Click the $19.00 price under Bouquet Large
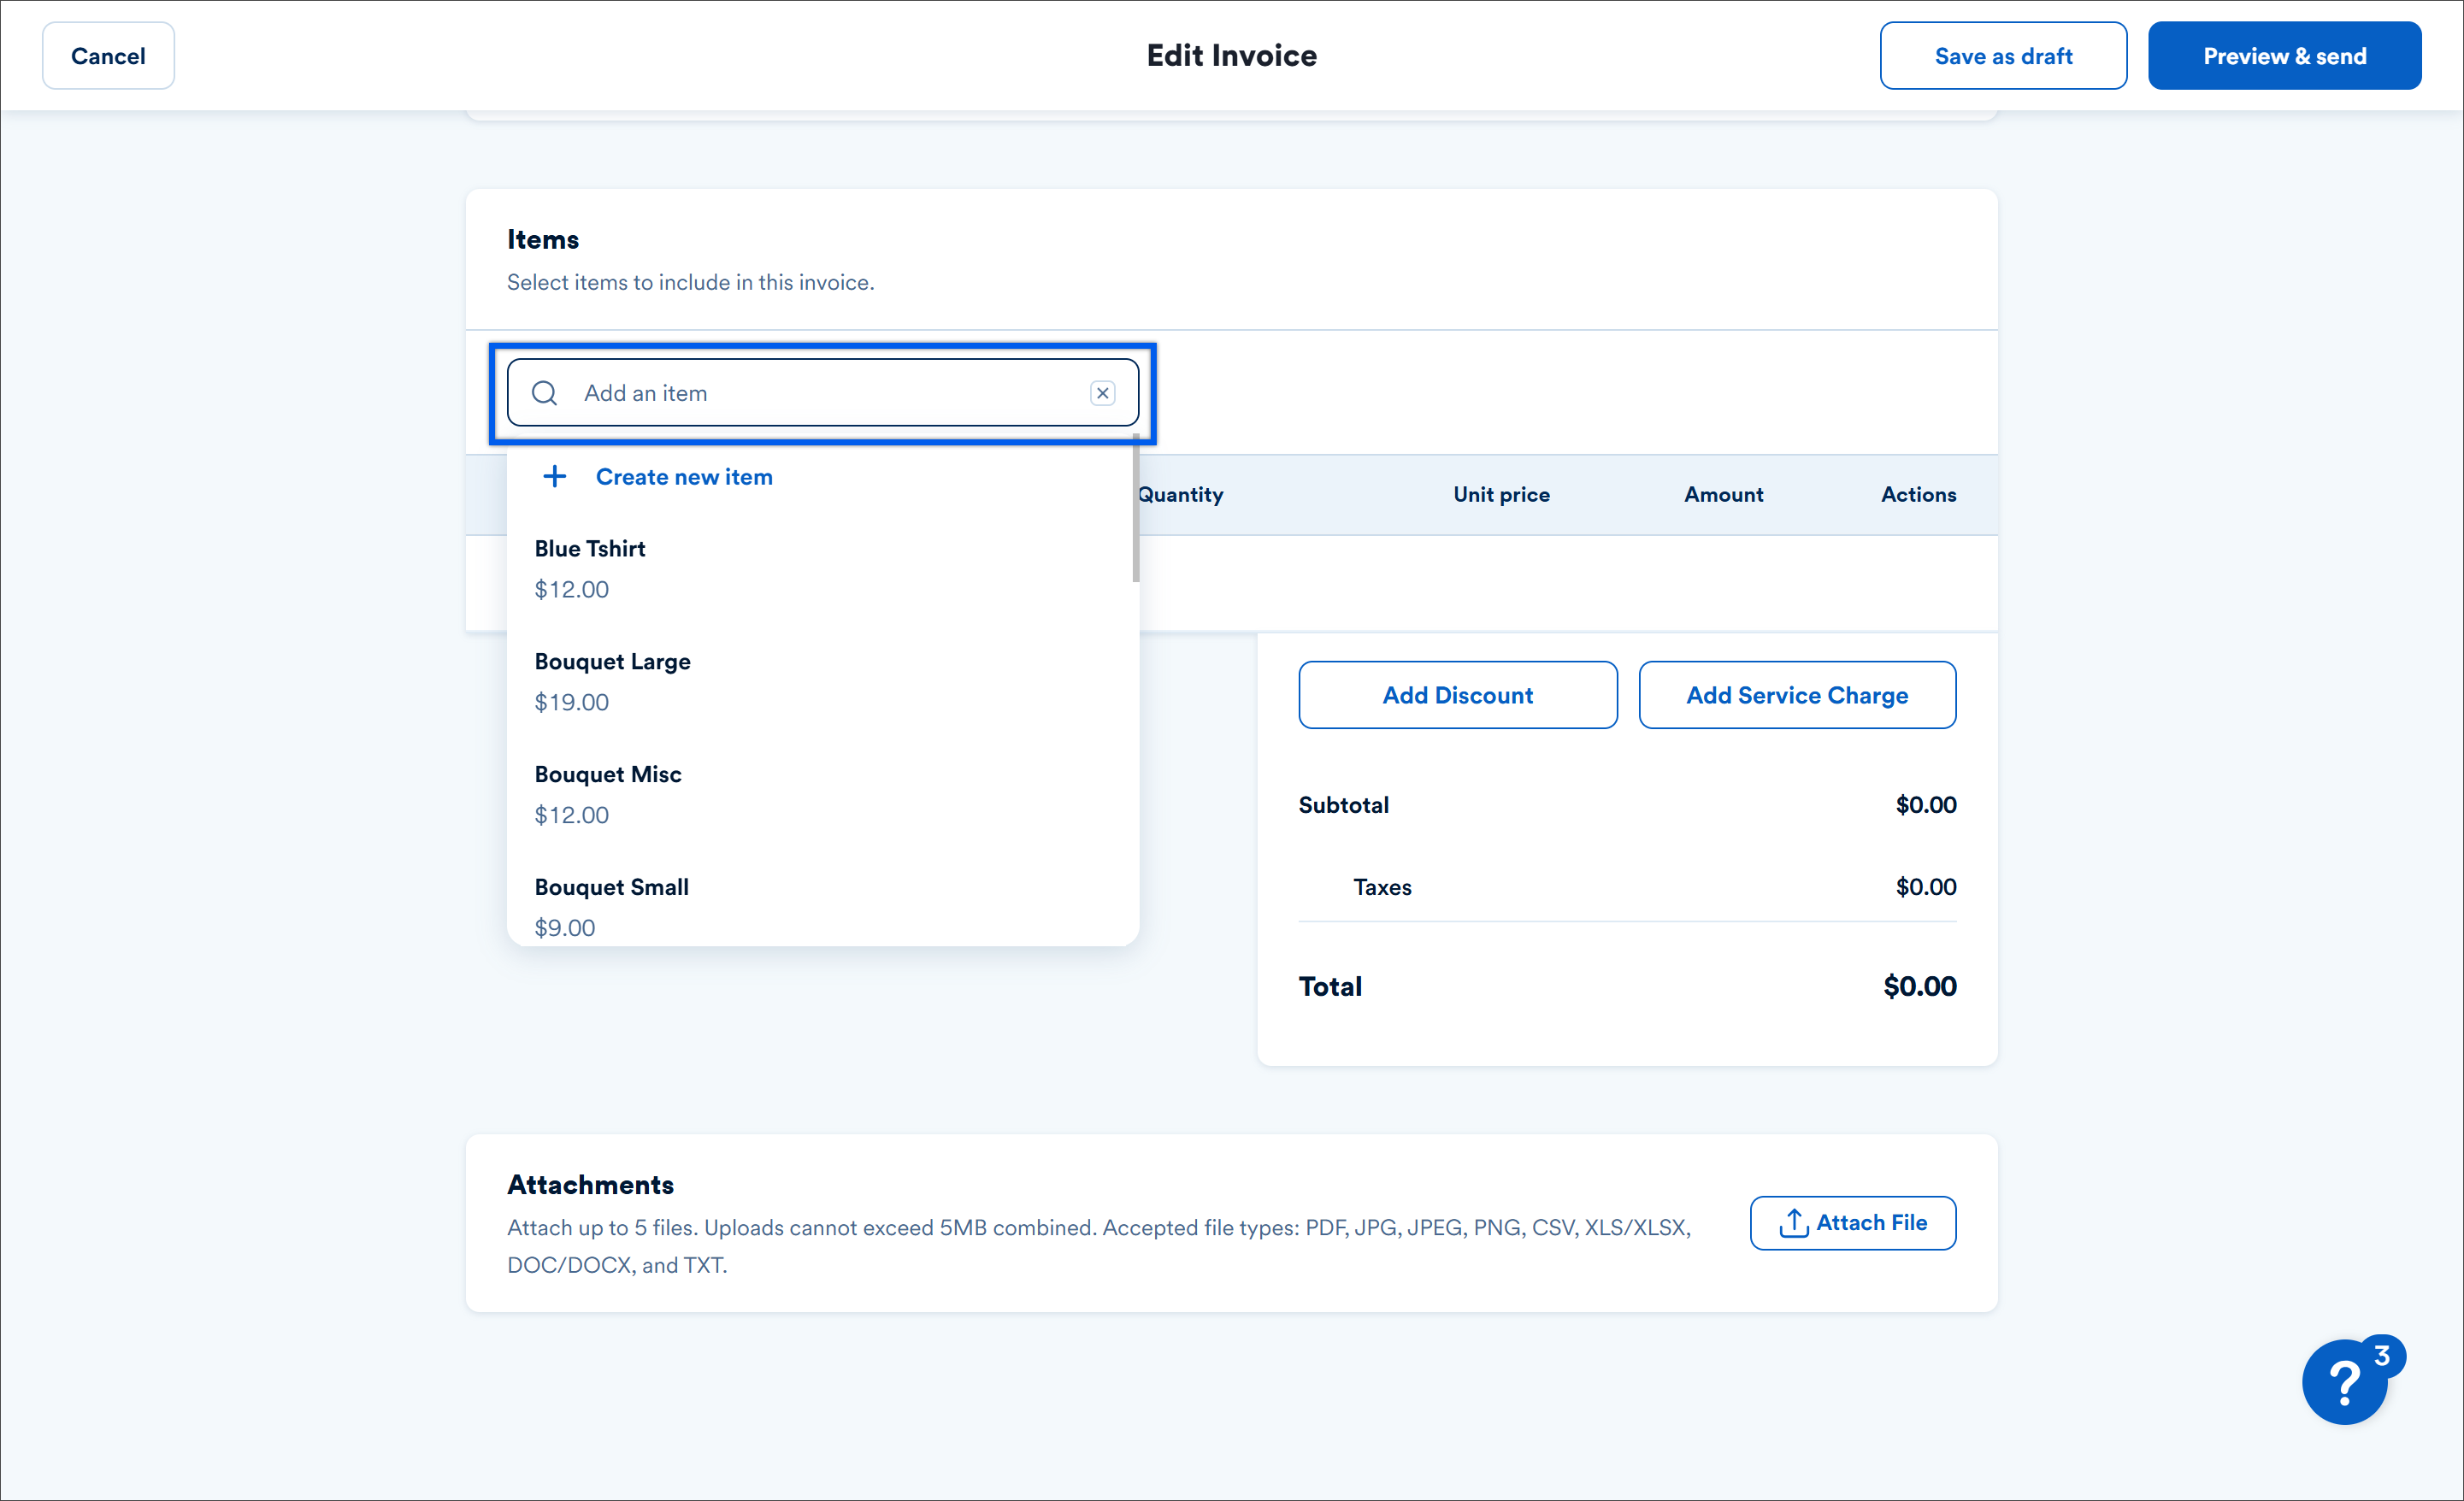The width and height of the screenshot is (2464, 1501). coord(571,702)
